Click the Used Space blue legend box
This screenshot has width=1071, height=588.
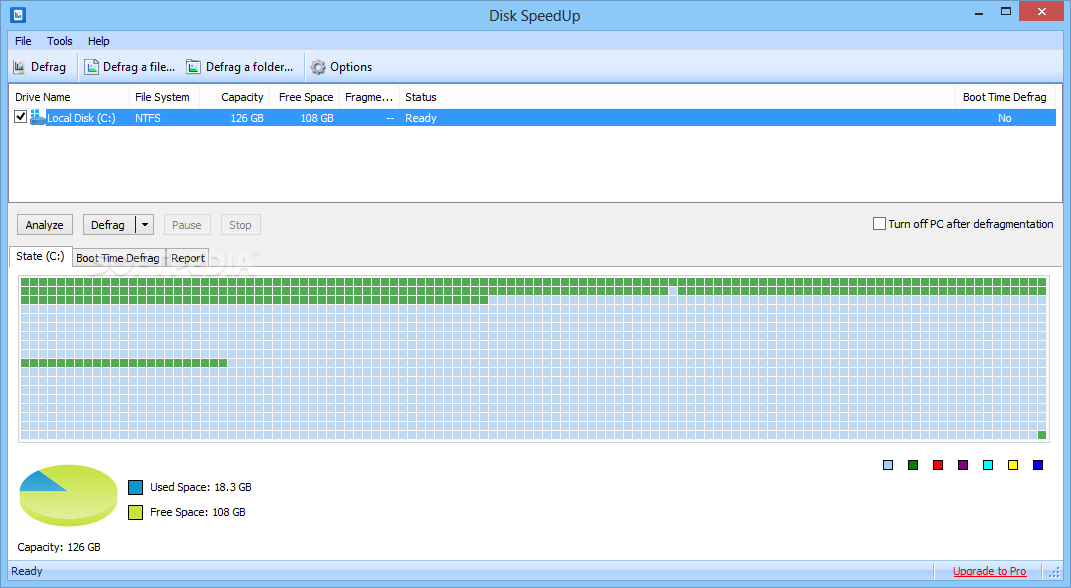pyautogui.click(x=135, y=487)
